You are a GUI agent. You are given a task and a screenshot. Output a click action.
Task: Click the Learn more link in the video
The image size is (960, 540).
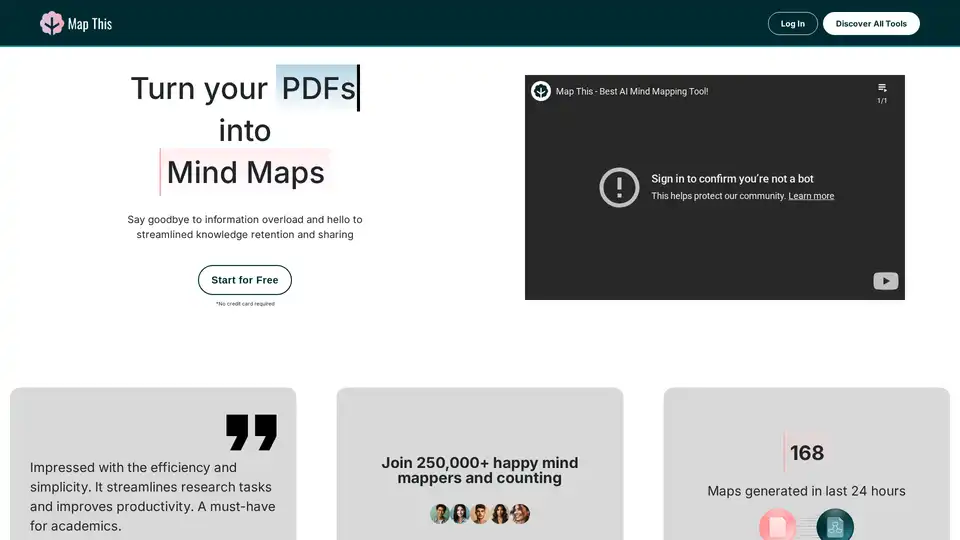[x=811, y=196]
